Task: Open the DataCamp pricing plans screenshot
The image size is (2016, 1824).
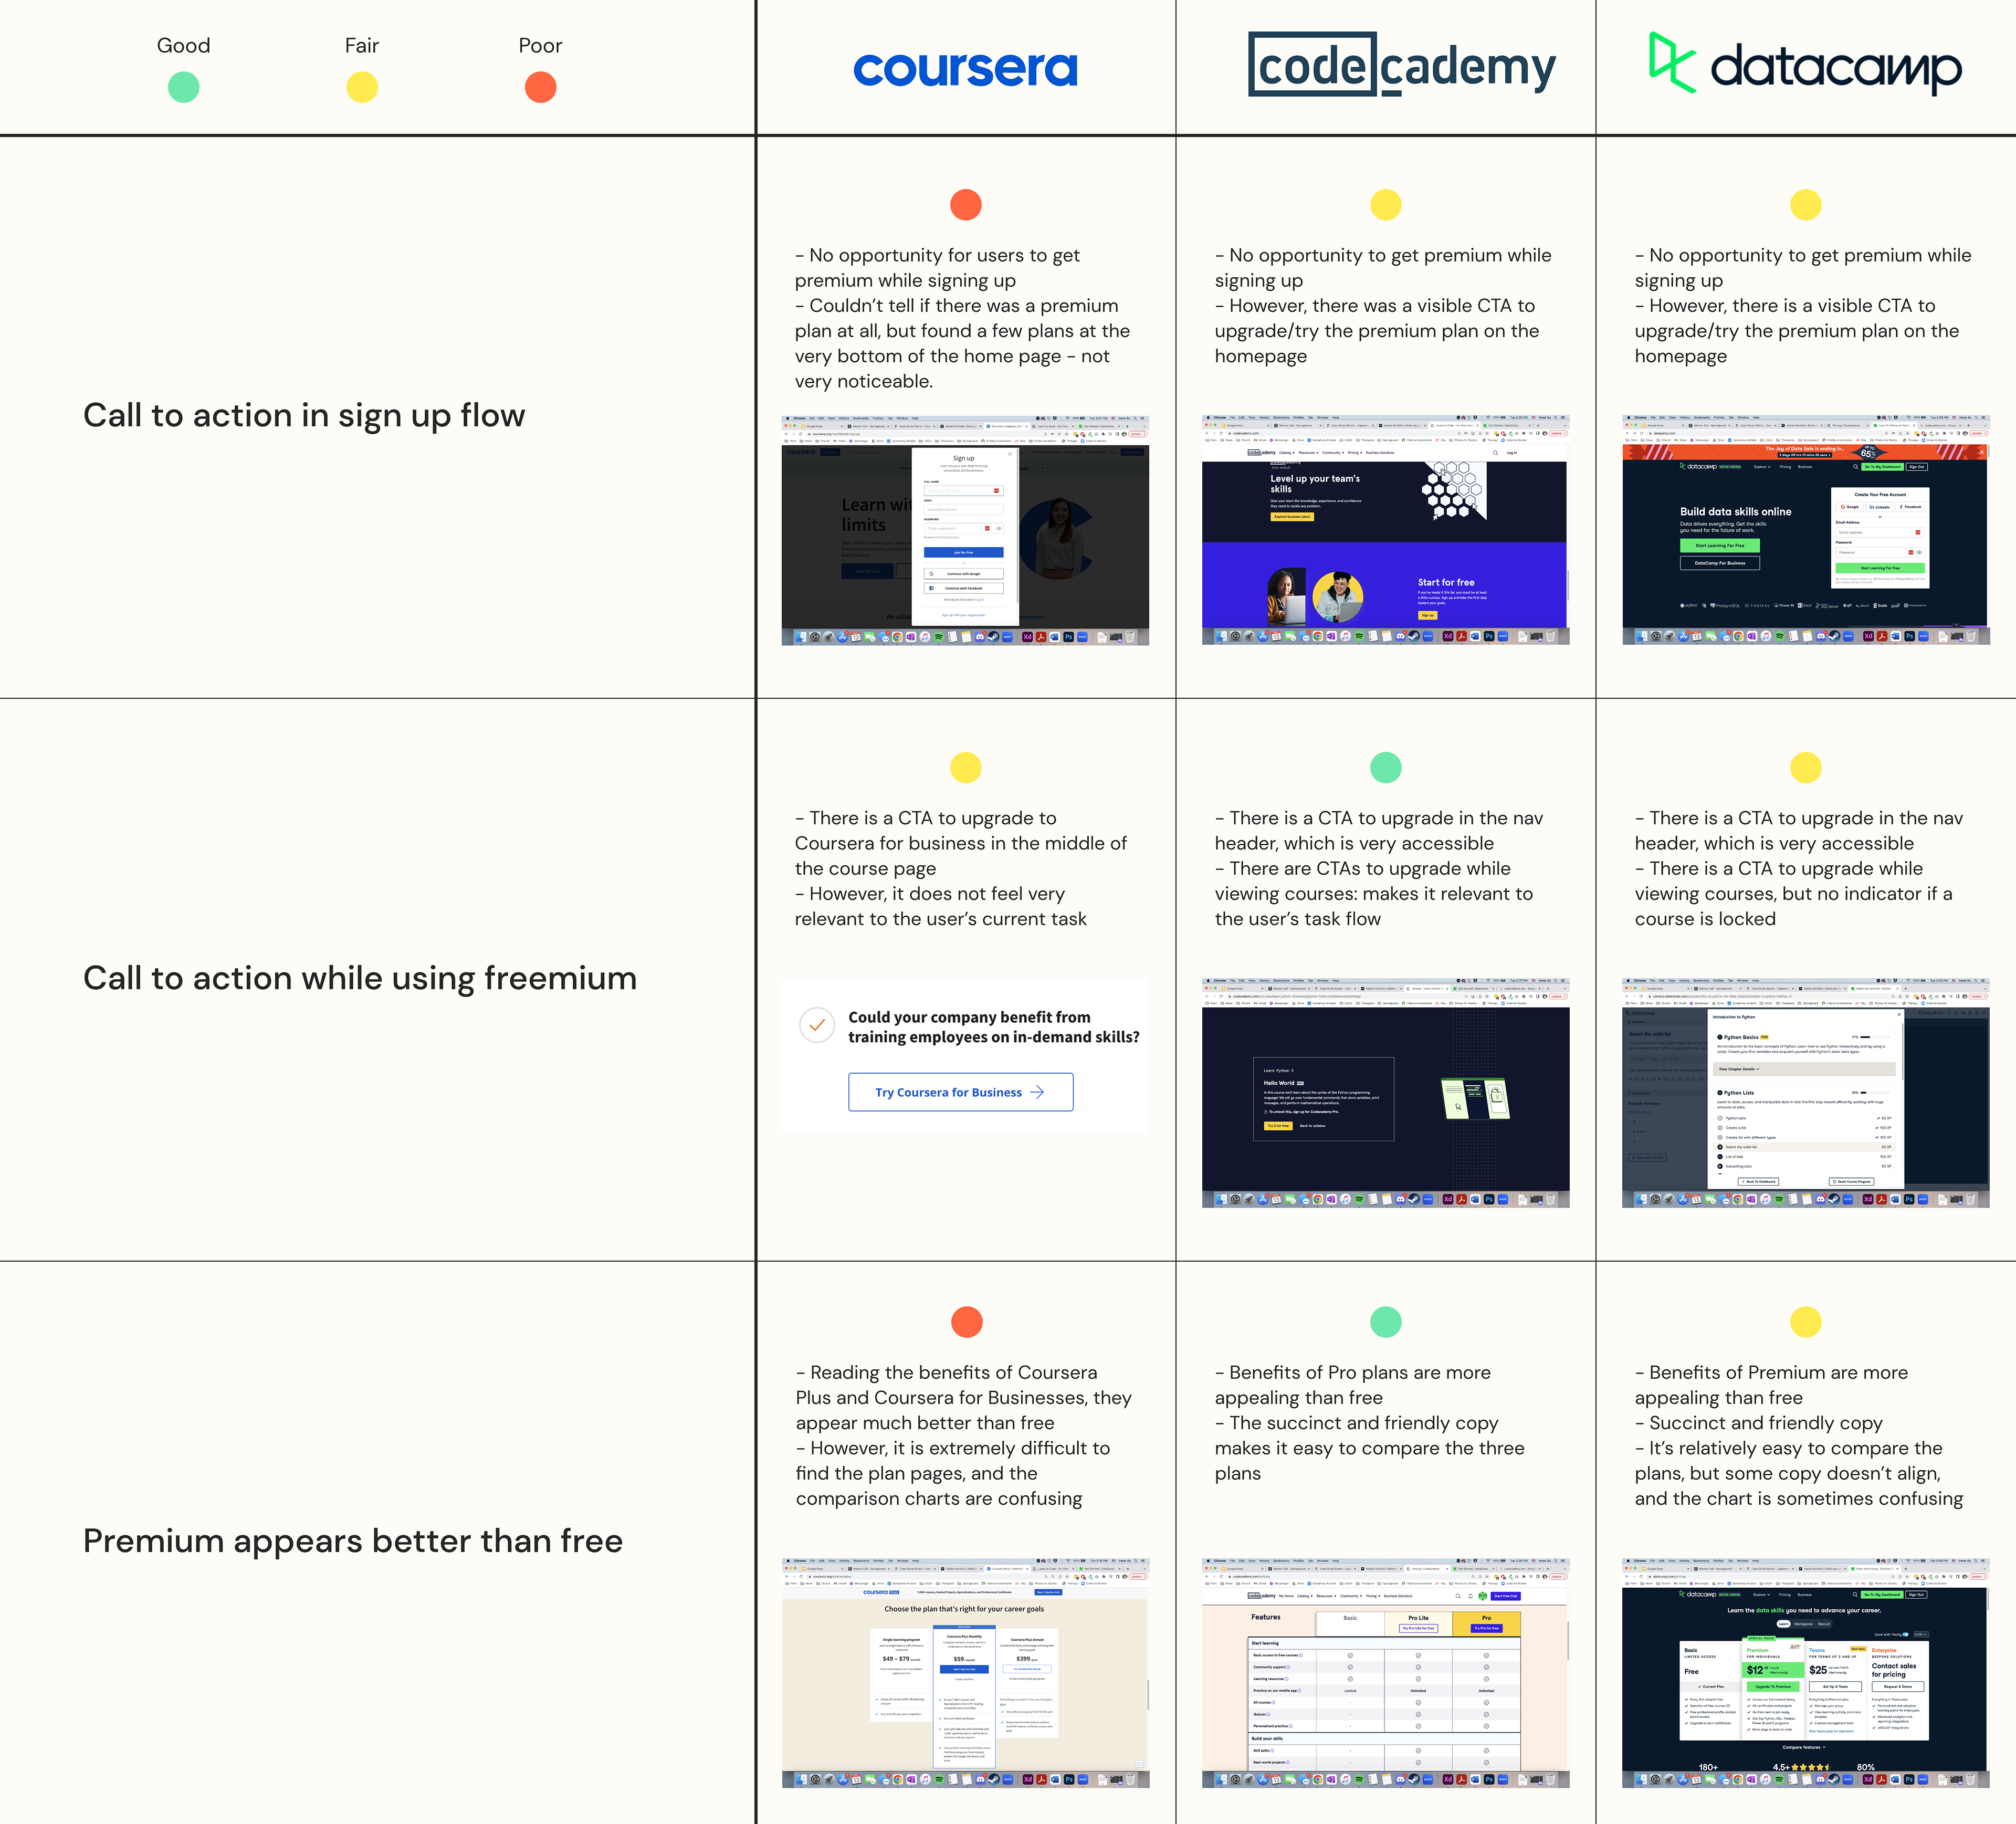Action: tap(1805, 1673)
